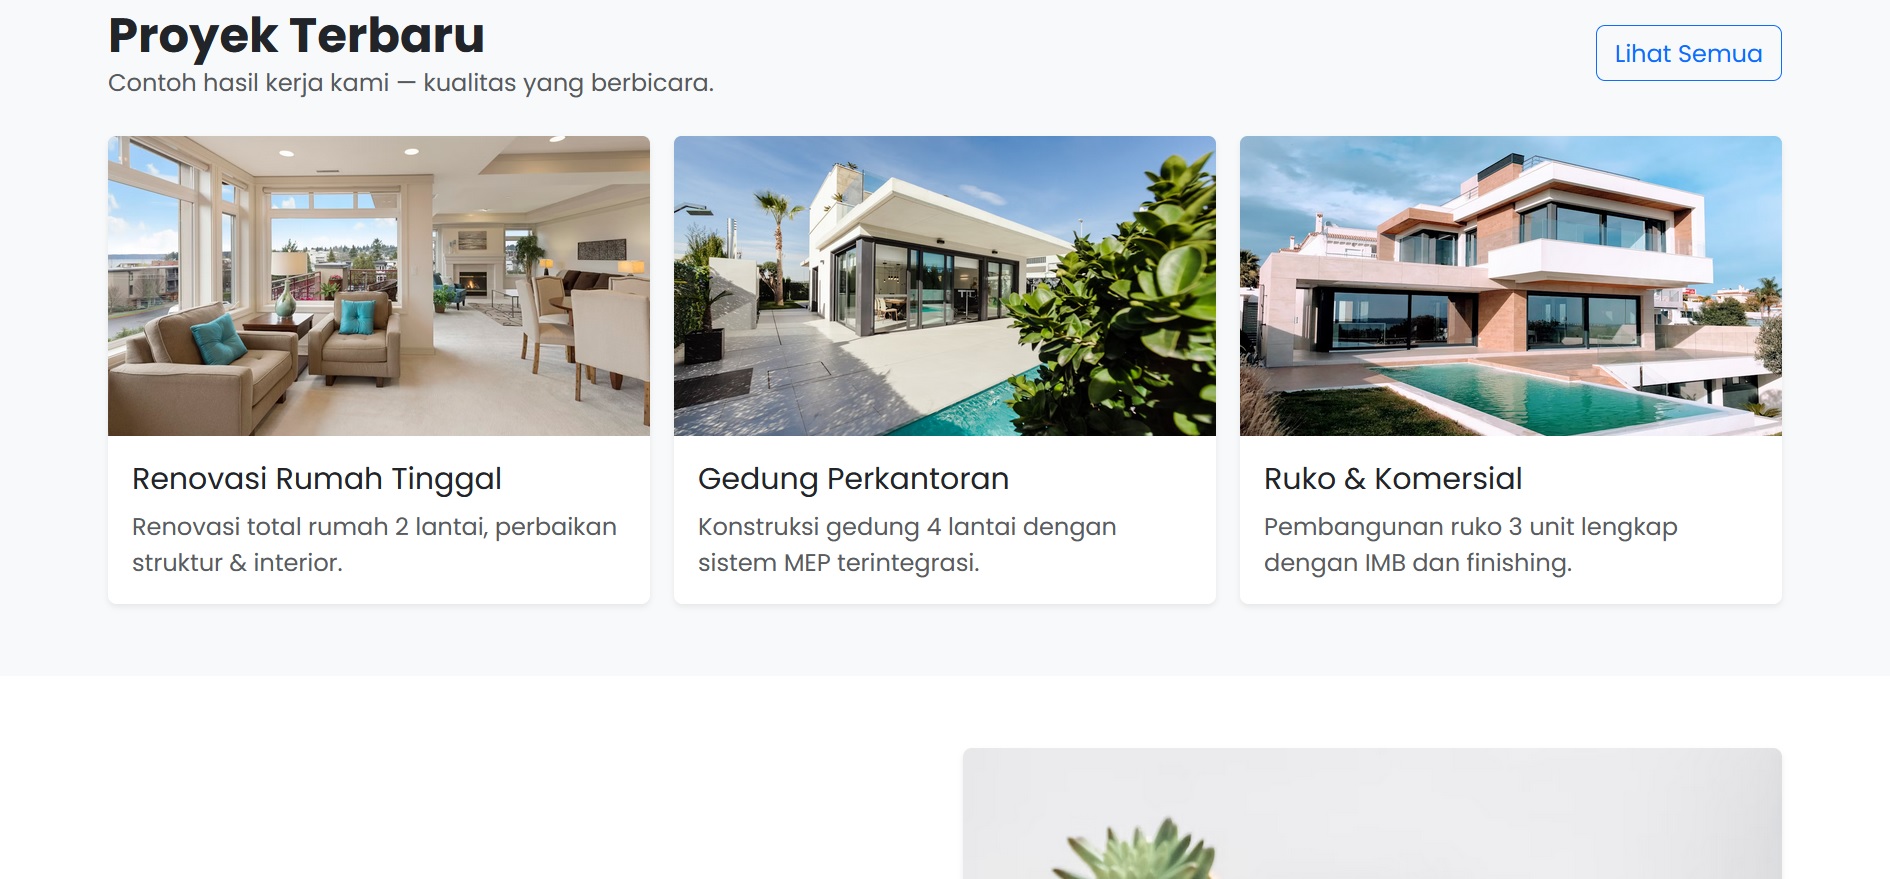Screen dimensions: 1890x879
Task: Click the Konstruksi gedung 4 lantai description
Action: (907, 545)
